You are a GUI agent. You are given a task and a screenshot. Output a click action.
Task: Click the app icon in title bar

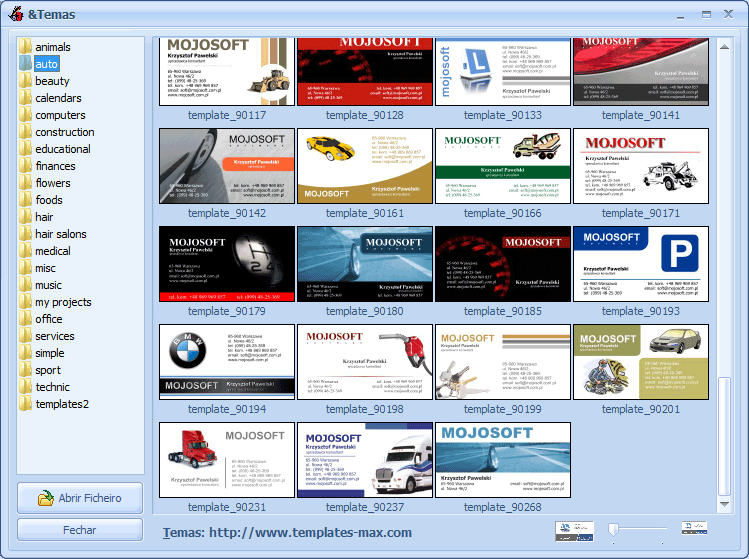point(16,14)
